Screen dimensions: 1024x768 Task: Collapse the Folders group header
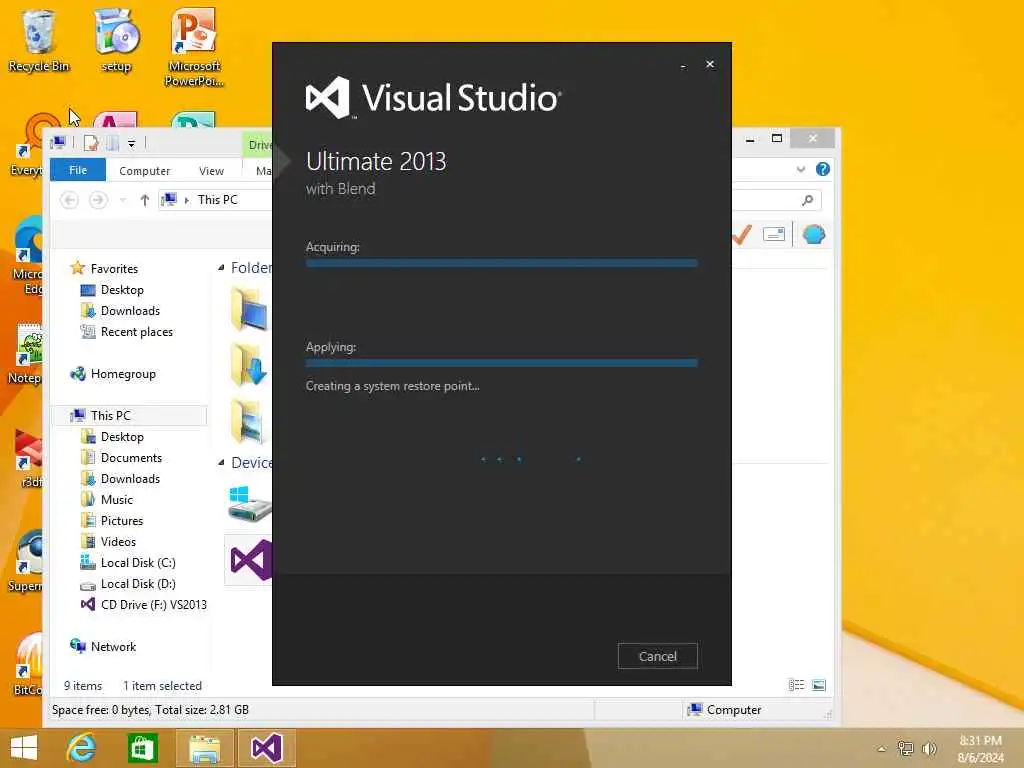coord(221,268)
